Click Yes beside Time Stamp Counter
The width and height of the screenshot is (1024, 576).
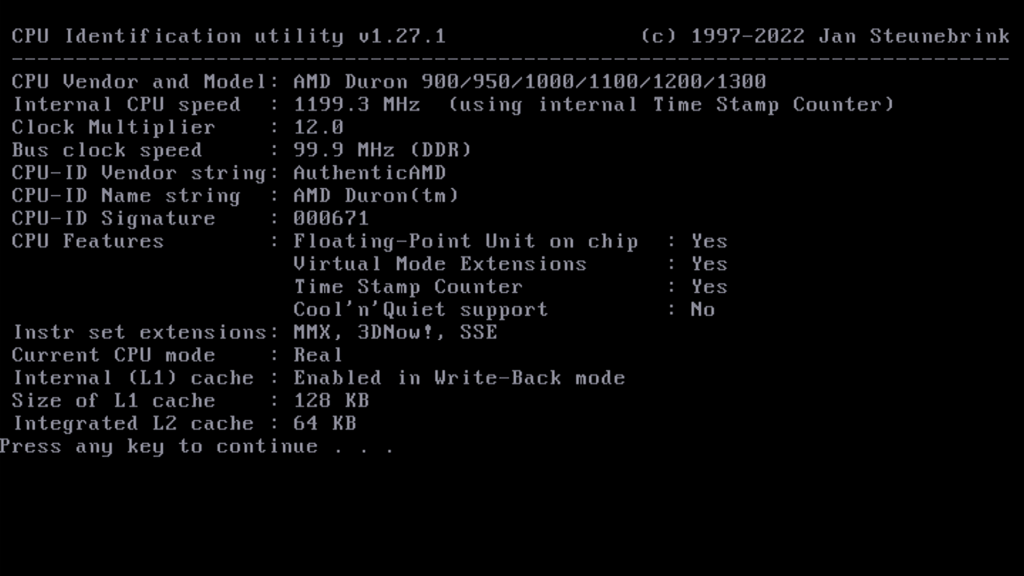[709, 287]
